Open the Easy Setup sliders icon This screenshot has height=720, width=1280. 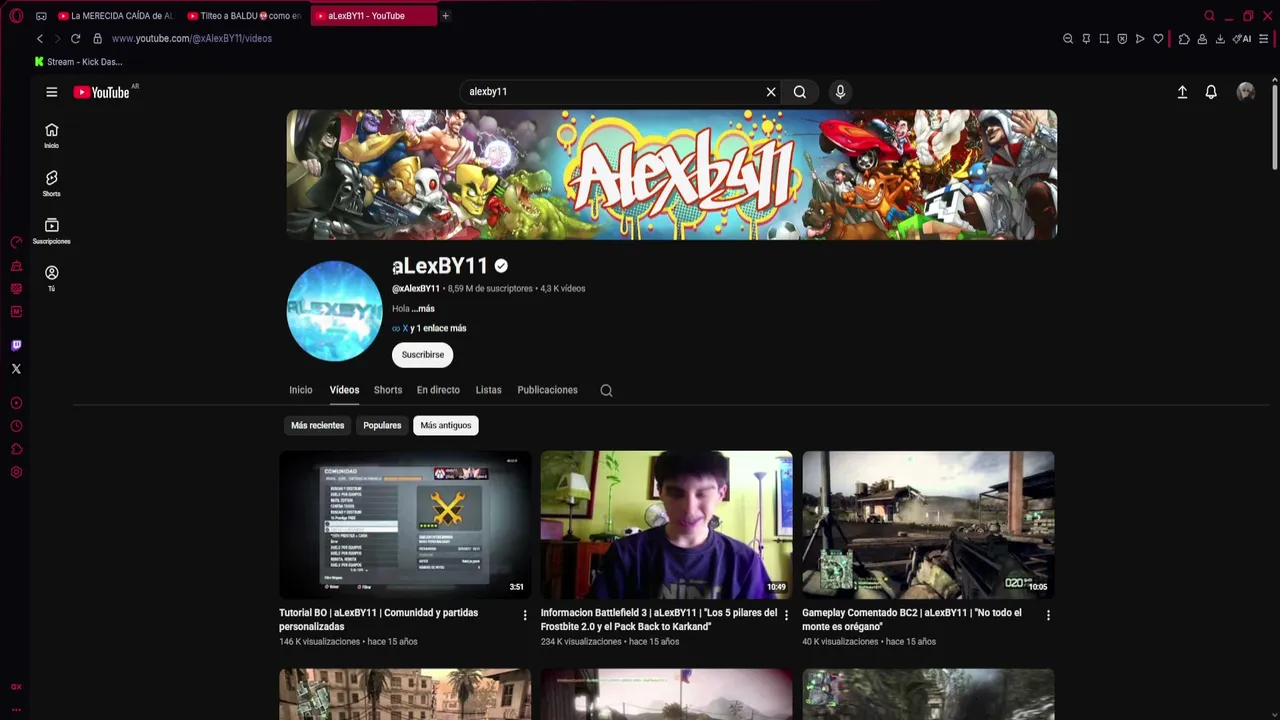pos(1264,39)
